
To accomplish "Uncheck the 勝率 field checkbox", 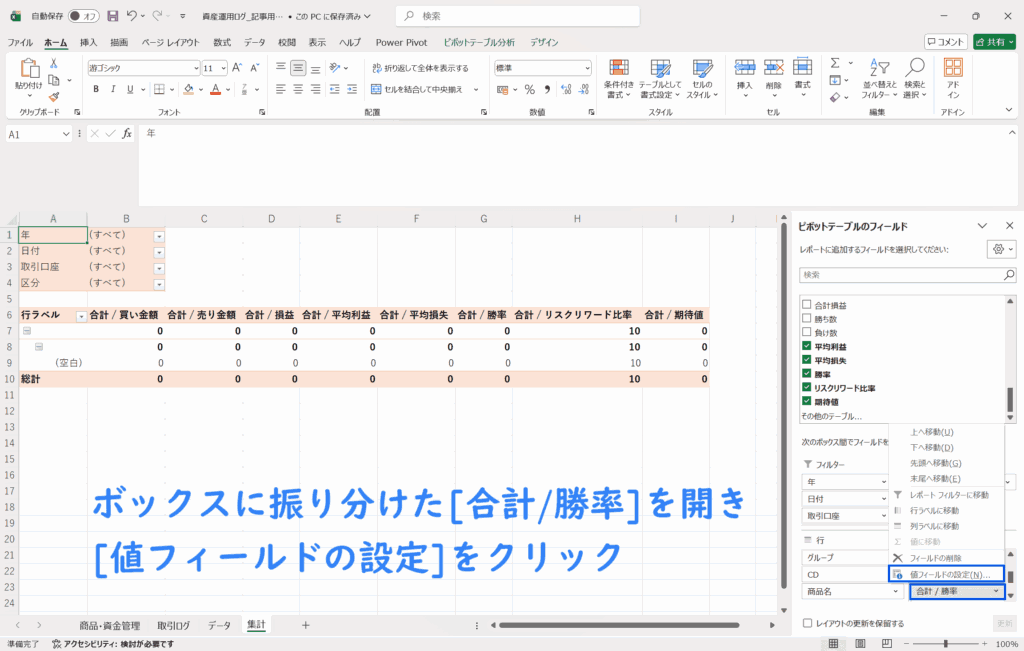I will coord(806,374).
